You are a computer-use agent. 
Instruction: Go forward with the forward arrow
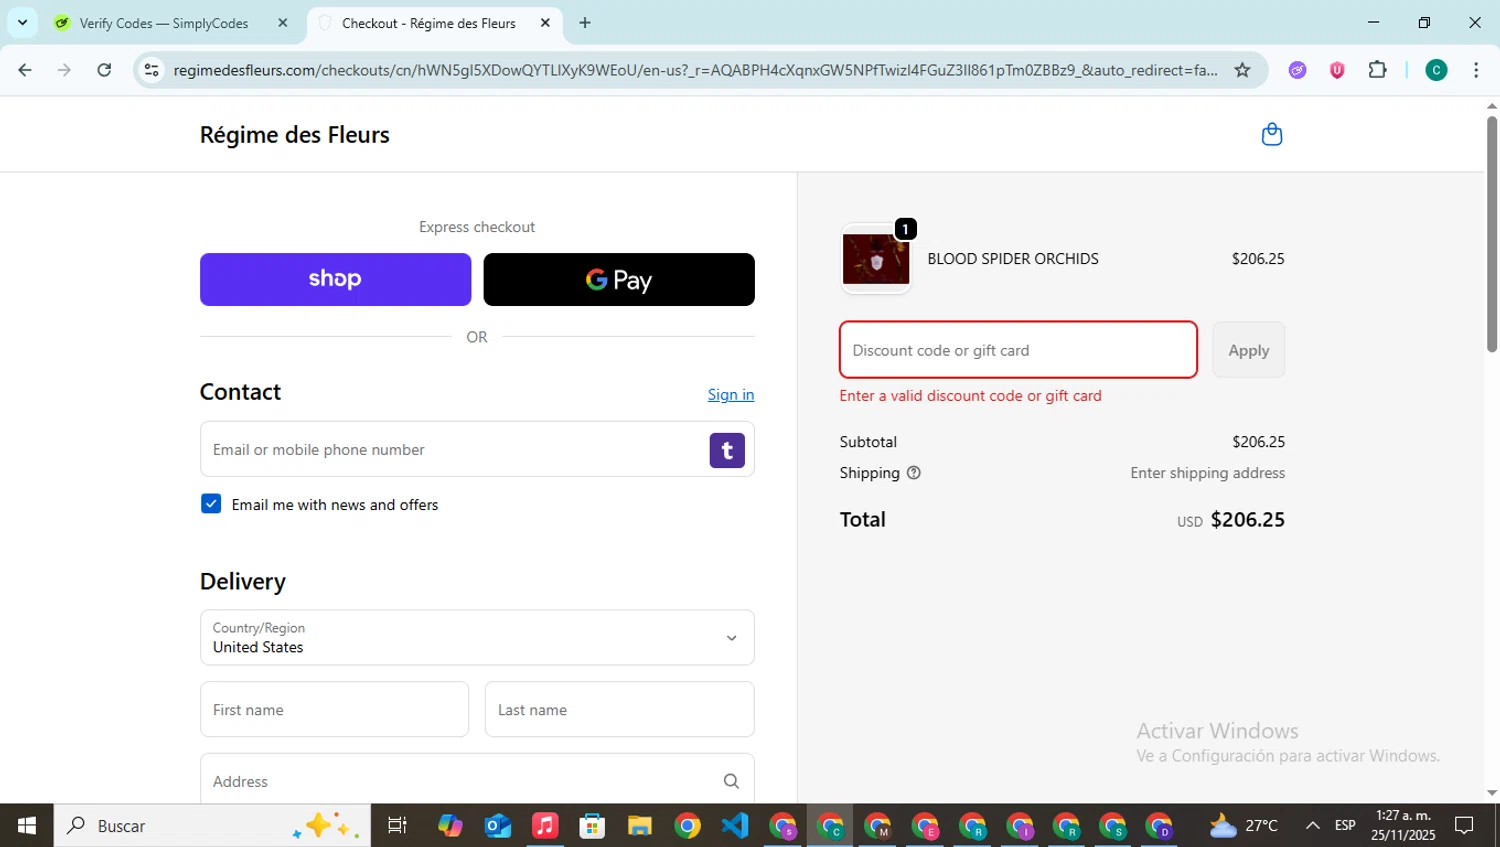(x=64, y=70)
